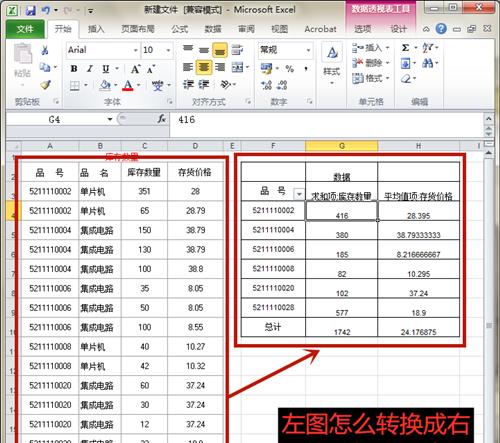Click the sort and filter icon
The height and width of the screenshot is (443, 500).
click(x=428, y=48)
